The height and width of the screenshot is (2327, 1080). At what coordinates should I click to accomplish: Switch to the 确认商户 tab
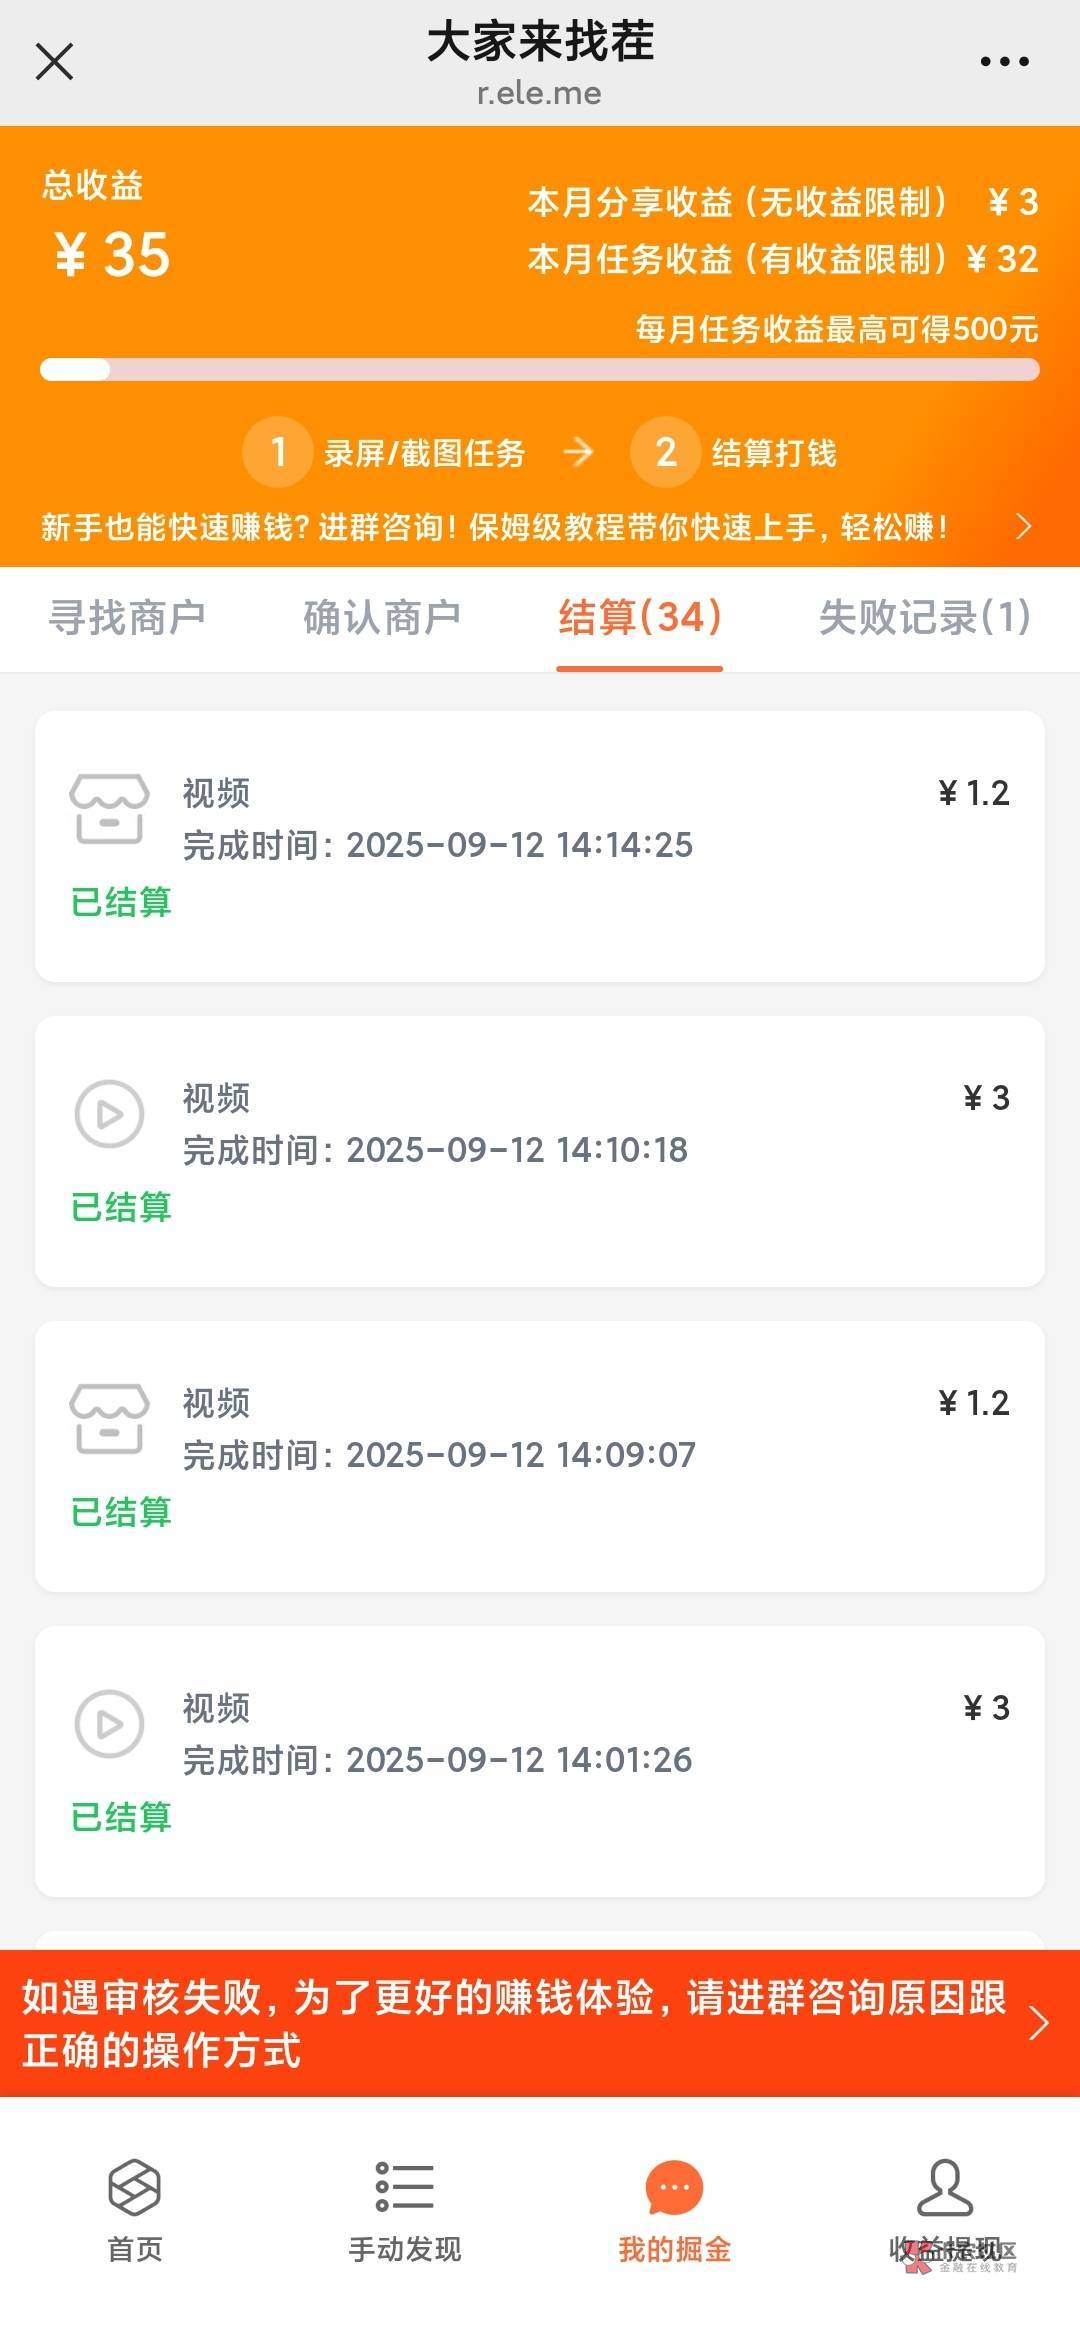382,617
